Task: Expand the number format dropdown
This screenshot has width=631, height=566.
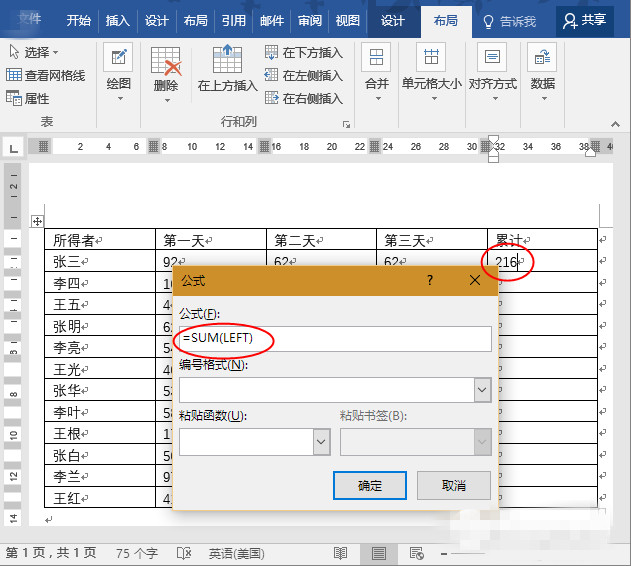Action: pyautogui.click(x=482, y=390)
